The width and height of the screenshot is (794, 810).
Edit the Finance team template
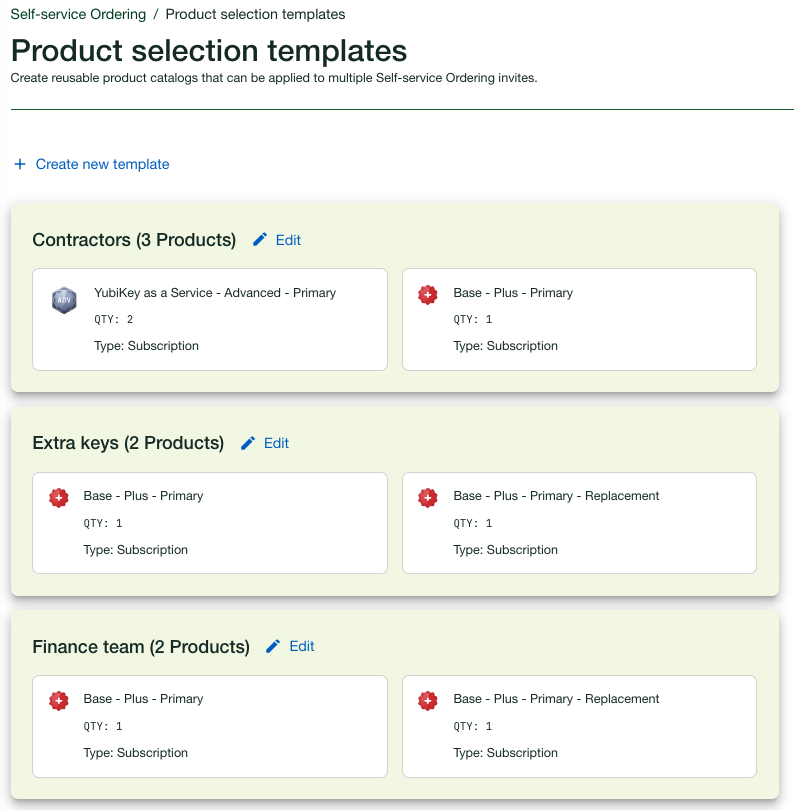click(302, 646)
